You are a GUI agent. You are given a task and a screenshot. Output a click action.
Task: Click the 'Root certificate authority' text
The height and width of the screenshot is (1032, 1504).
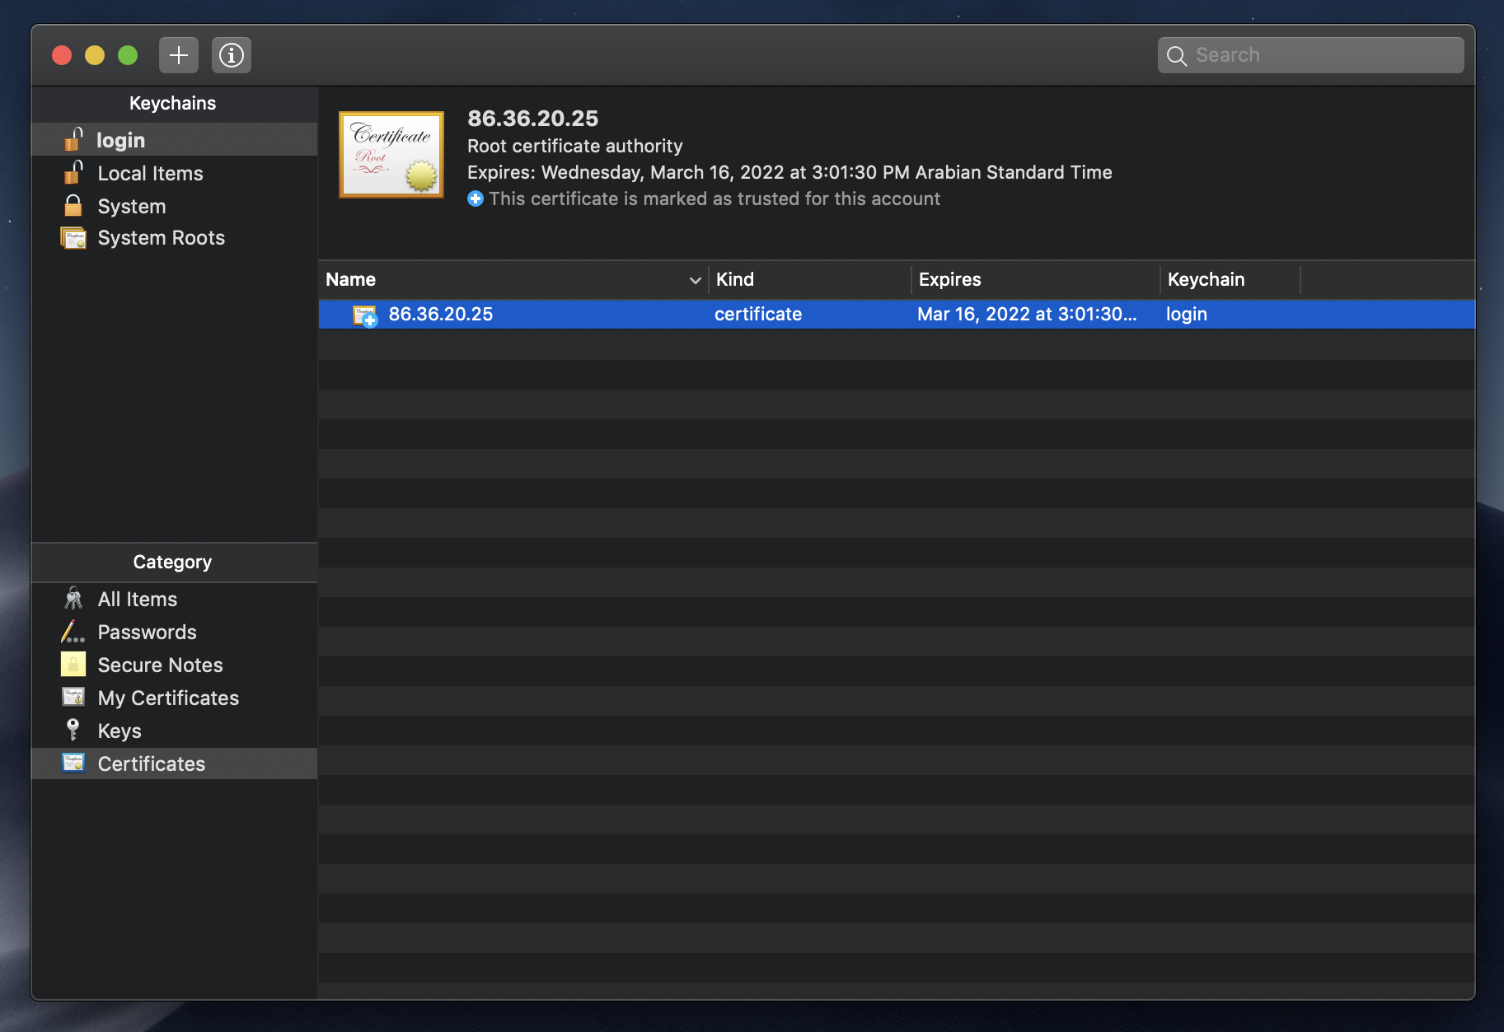(x=575, y=146)
